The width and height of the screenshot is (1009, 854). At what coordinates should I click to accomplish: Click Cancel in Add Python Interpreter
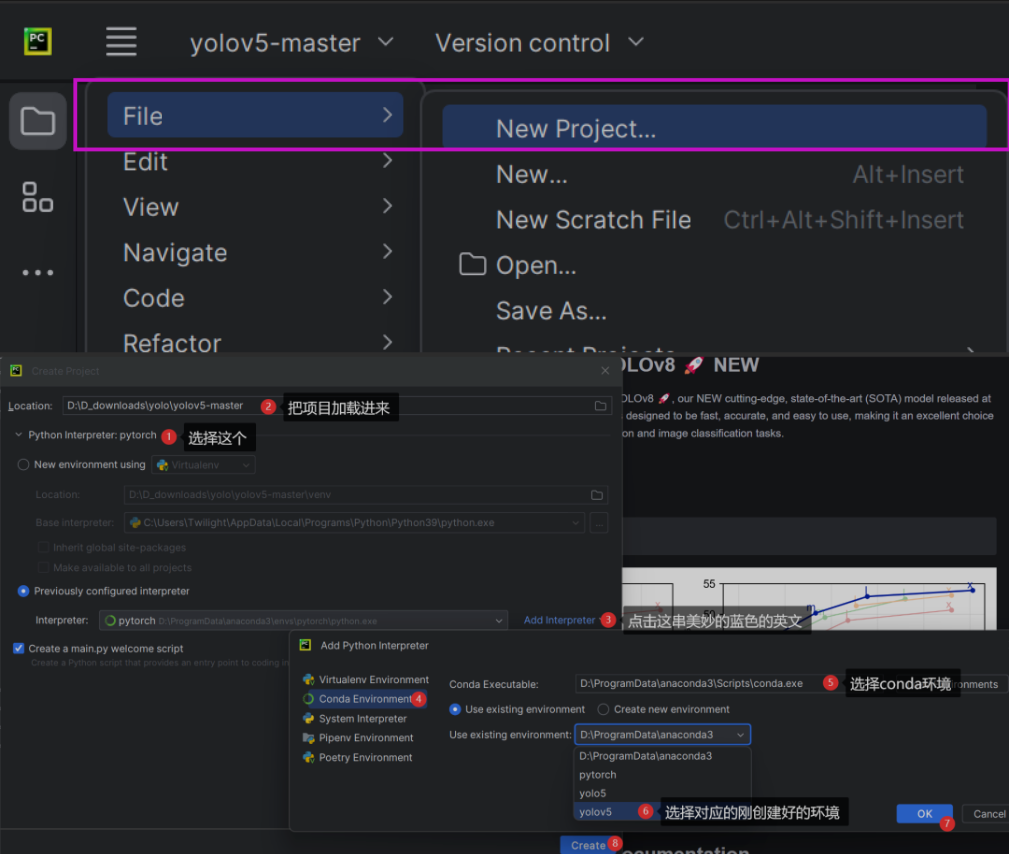[x=989, y=813]
